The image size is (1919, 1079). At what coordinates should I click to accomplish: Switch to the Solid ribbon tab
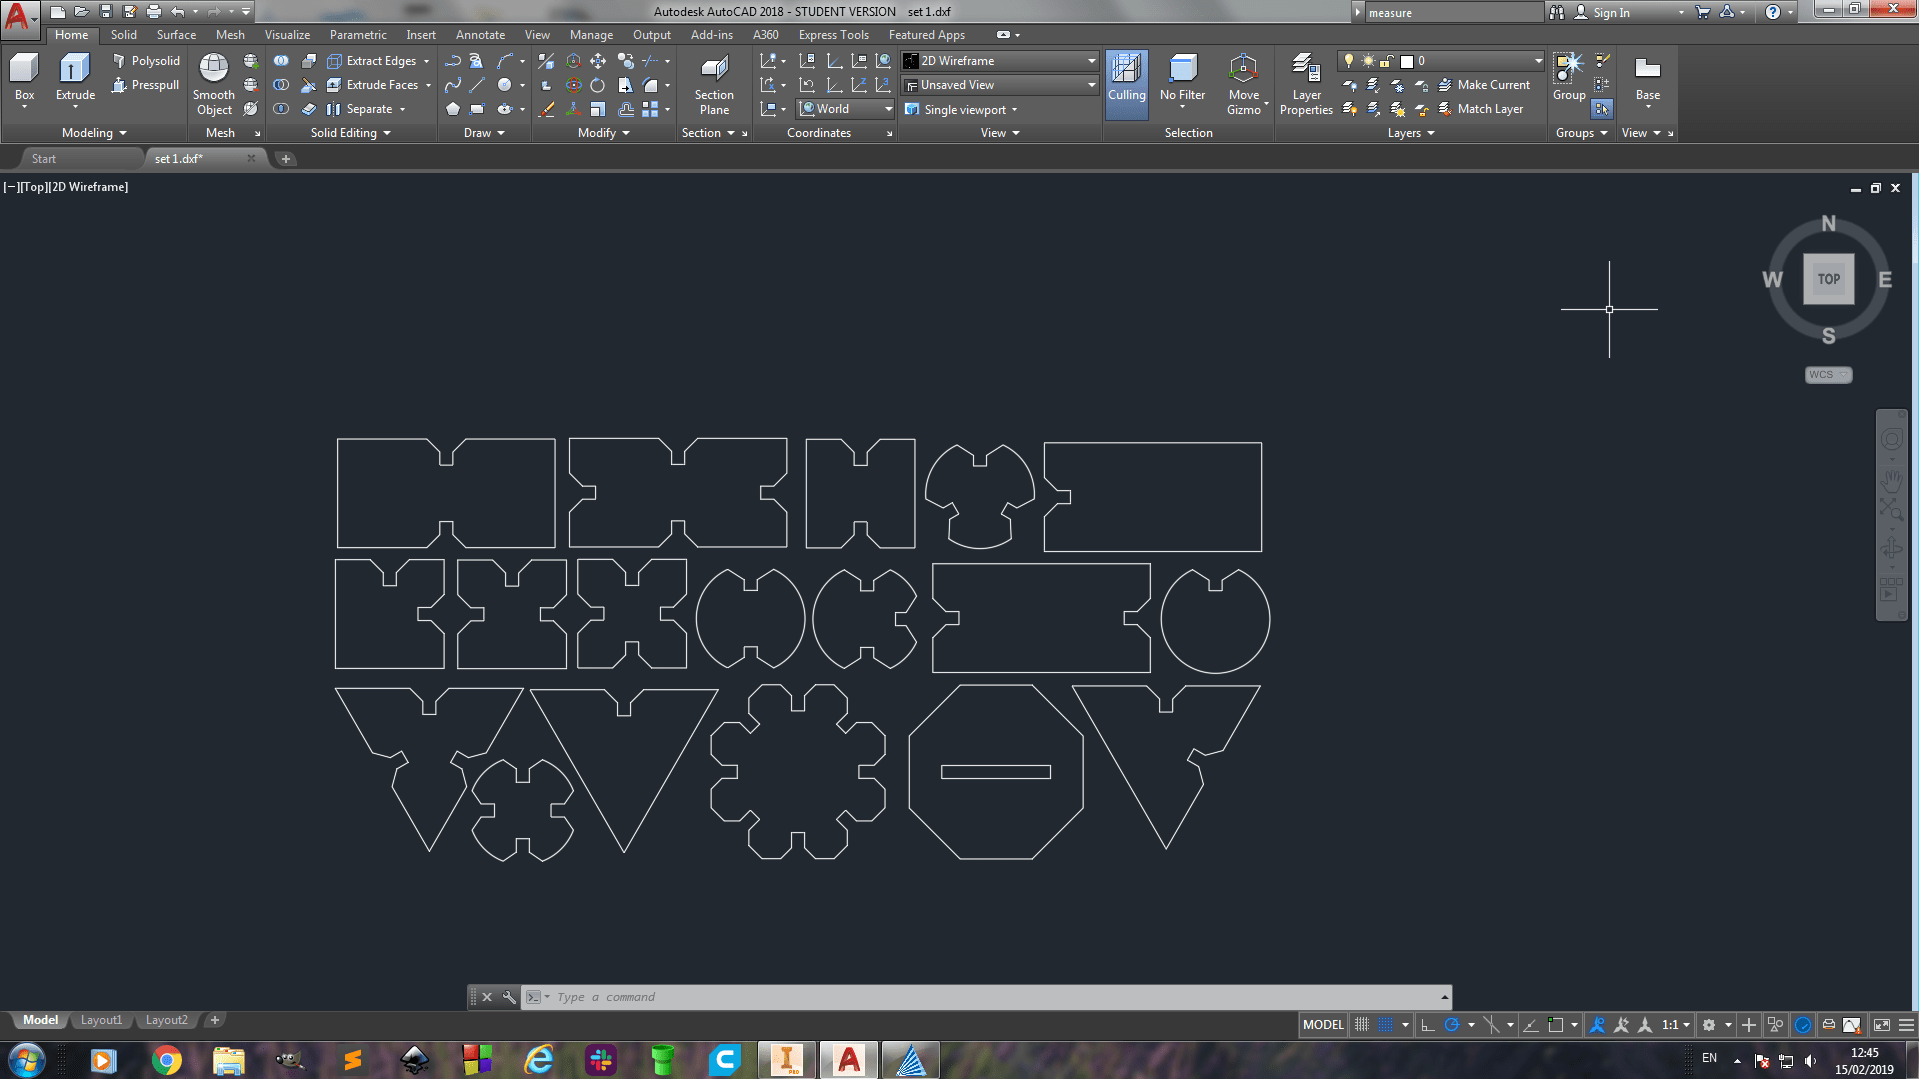(x=124, y=35)
